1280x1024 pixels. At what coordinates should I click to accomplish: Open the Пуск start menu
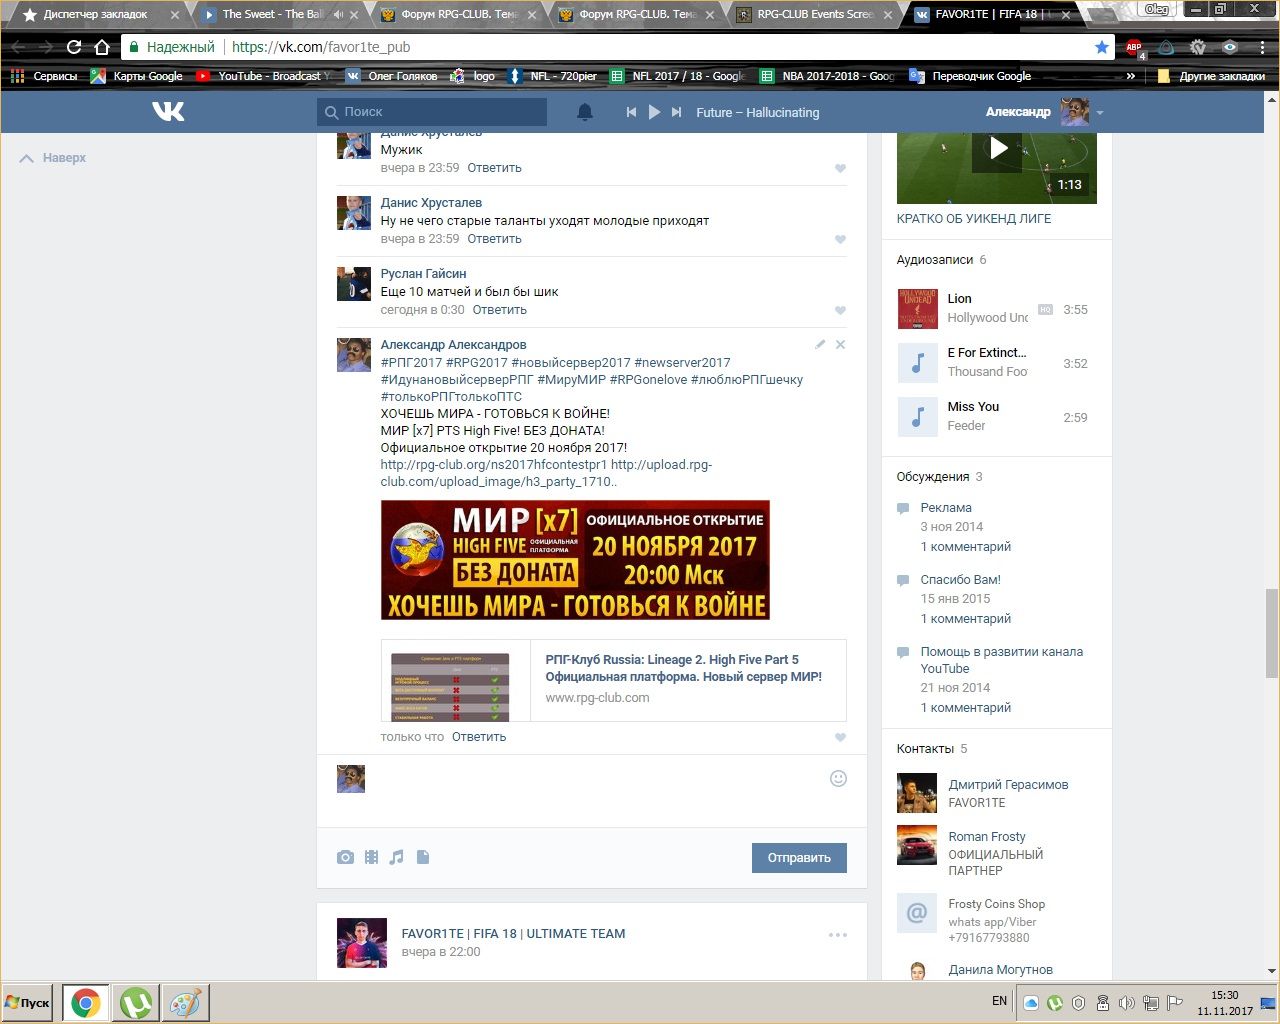point(28,1003)
